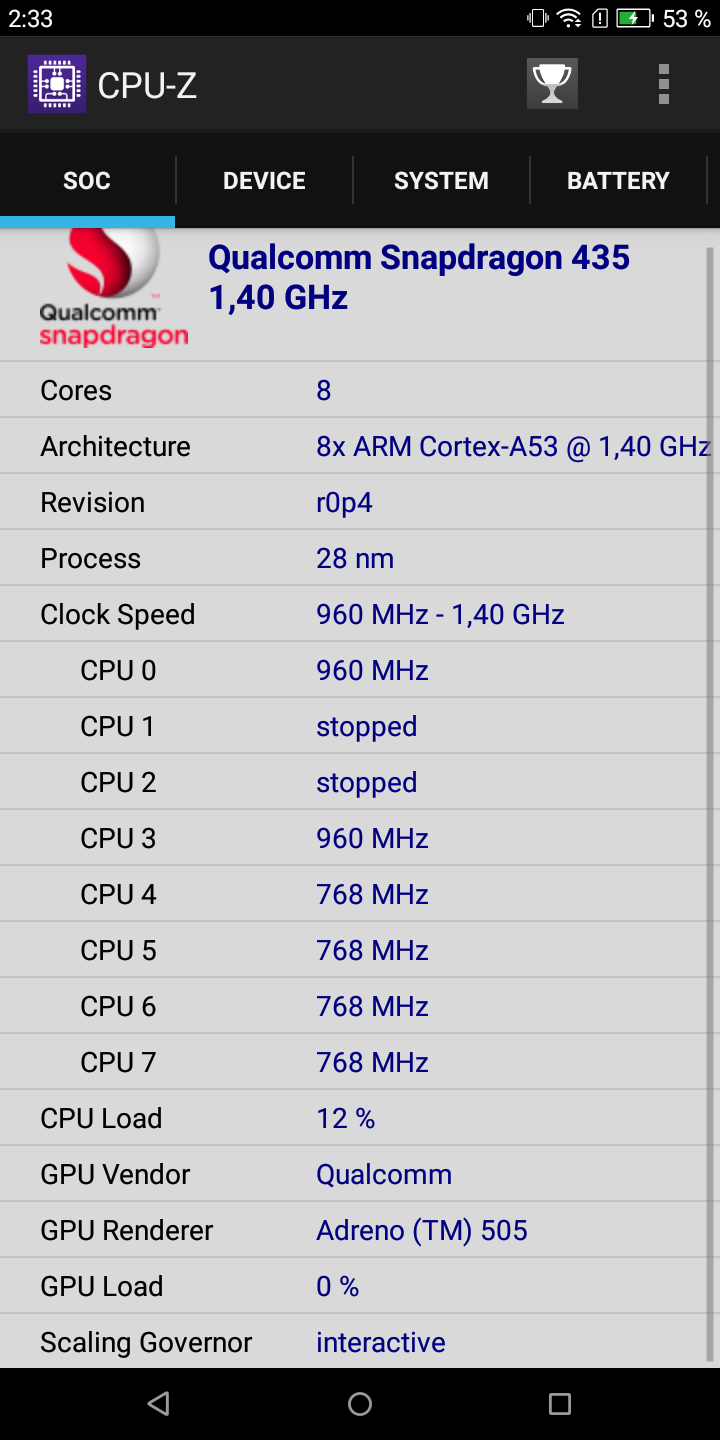Tap the Android back navigation button
Screen dimensions: 720x1440
(x=158, y=1404)
